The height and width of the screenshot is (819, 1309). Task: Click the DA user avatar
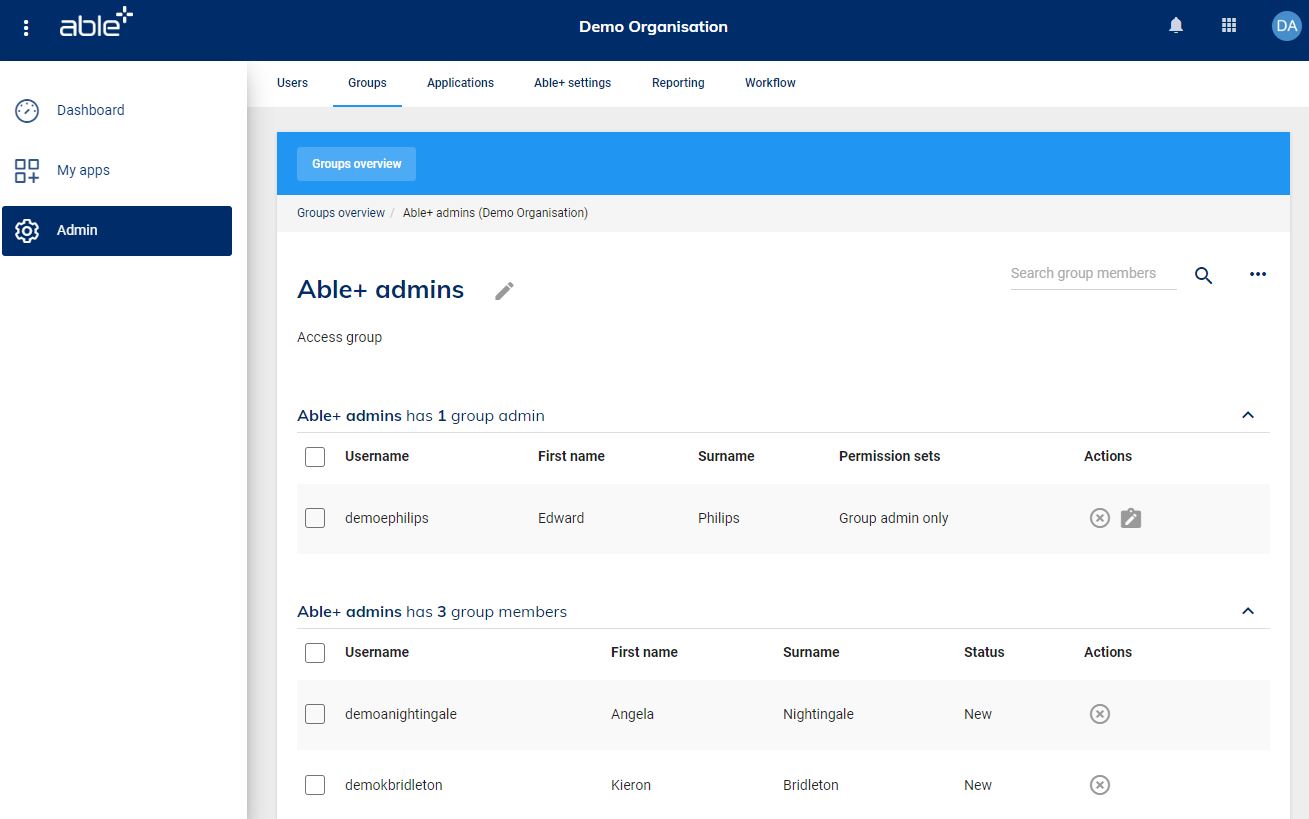coord(1285,27)
